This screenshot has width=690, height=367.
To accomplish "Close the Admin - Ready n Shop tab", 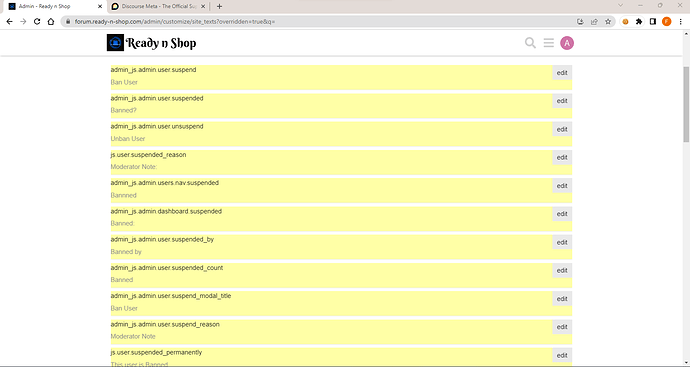I will pyautogui.click(x=100, y=6).
